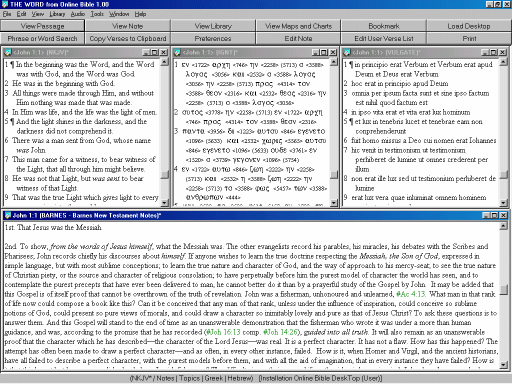Open View Maps and Charts
Screen dimensions: 512x384
tap(298, 26)
